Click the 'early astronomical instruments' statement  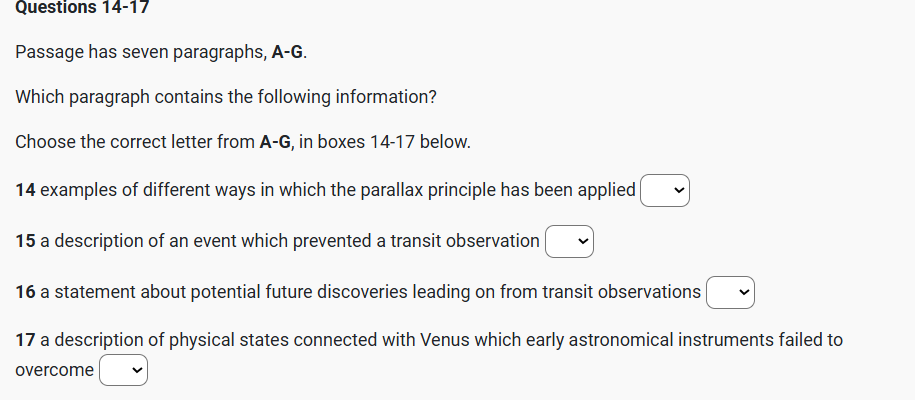pyautogui.click(x=440, y=340)
